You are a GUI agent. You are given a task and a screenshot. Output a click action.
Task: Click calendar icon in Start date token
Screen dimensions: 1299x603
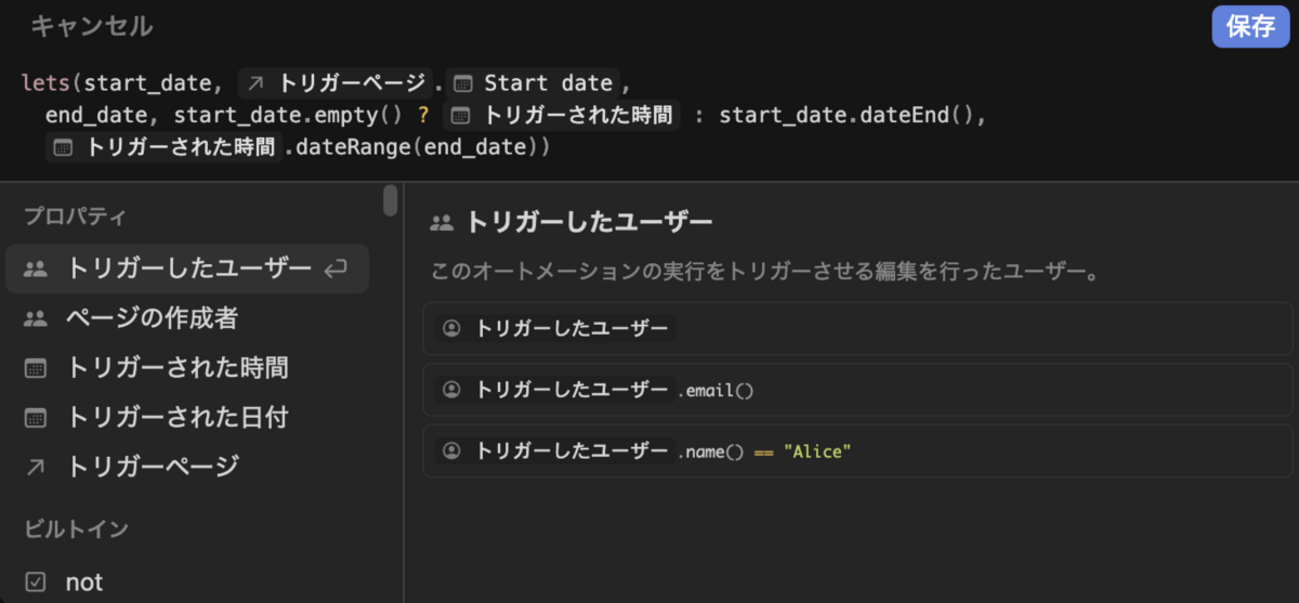(462, 83)
